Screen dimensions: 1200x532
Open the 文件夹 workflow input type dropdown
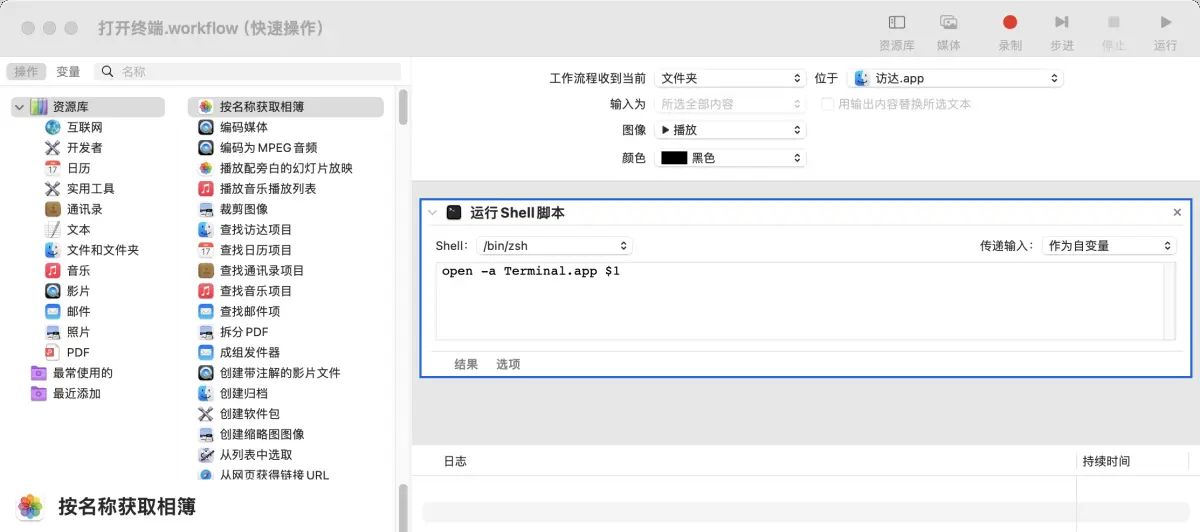(730, 78)
